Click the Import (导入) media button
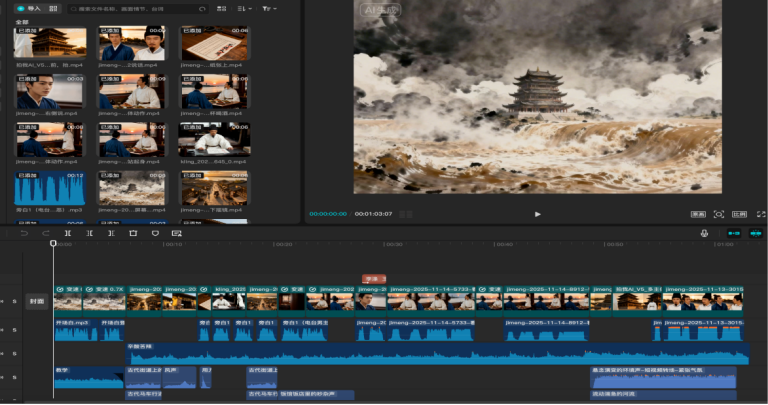 (x=30, y=8)
